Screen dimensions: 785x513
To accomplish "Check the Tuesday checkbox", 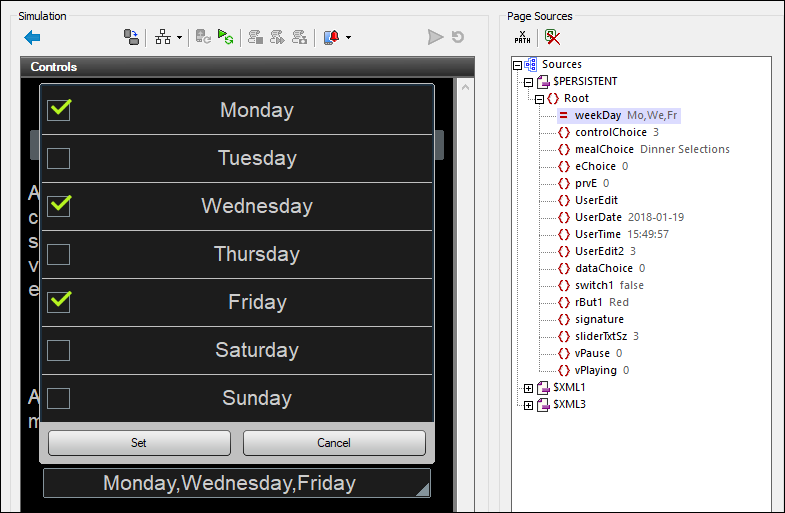I will pos(59,158).
